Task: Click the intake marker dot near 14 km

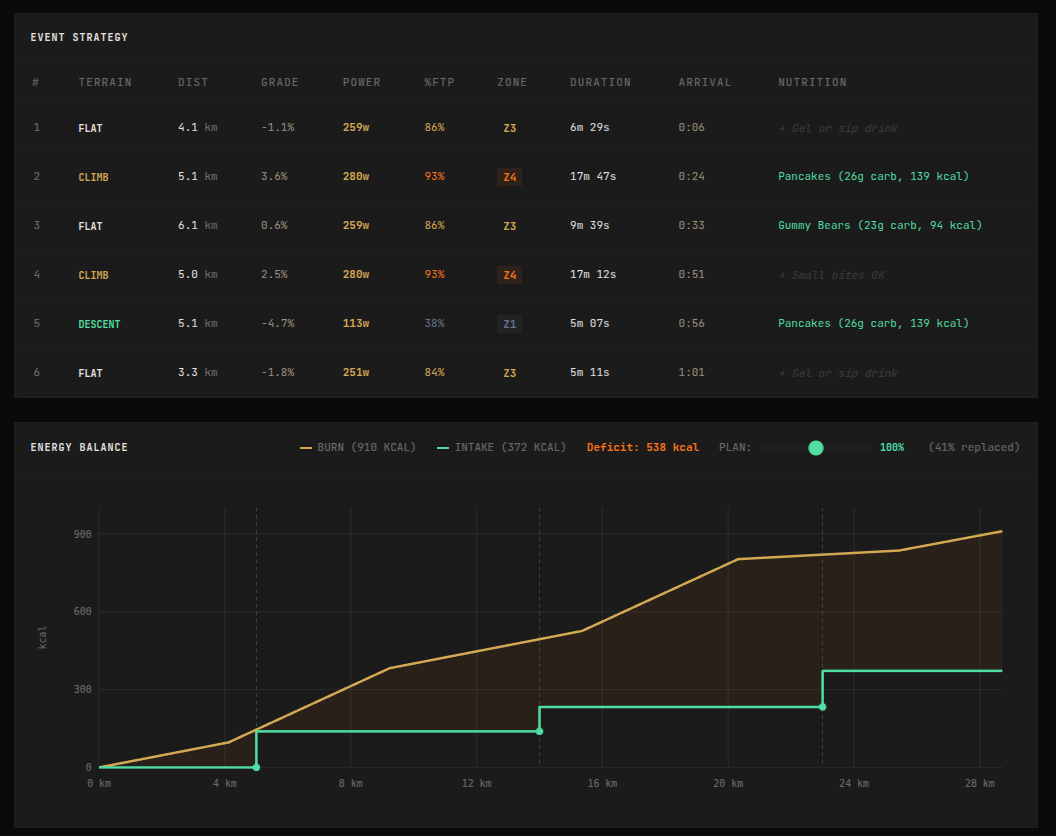Action: (x=539, y=731)
